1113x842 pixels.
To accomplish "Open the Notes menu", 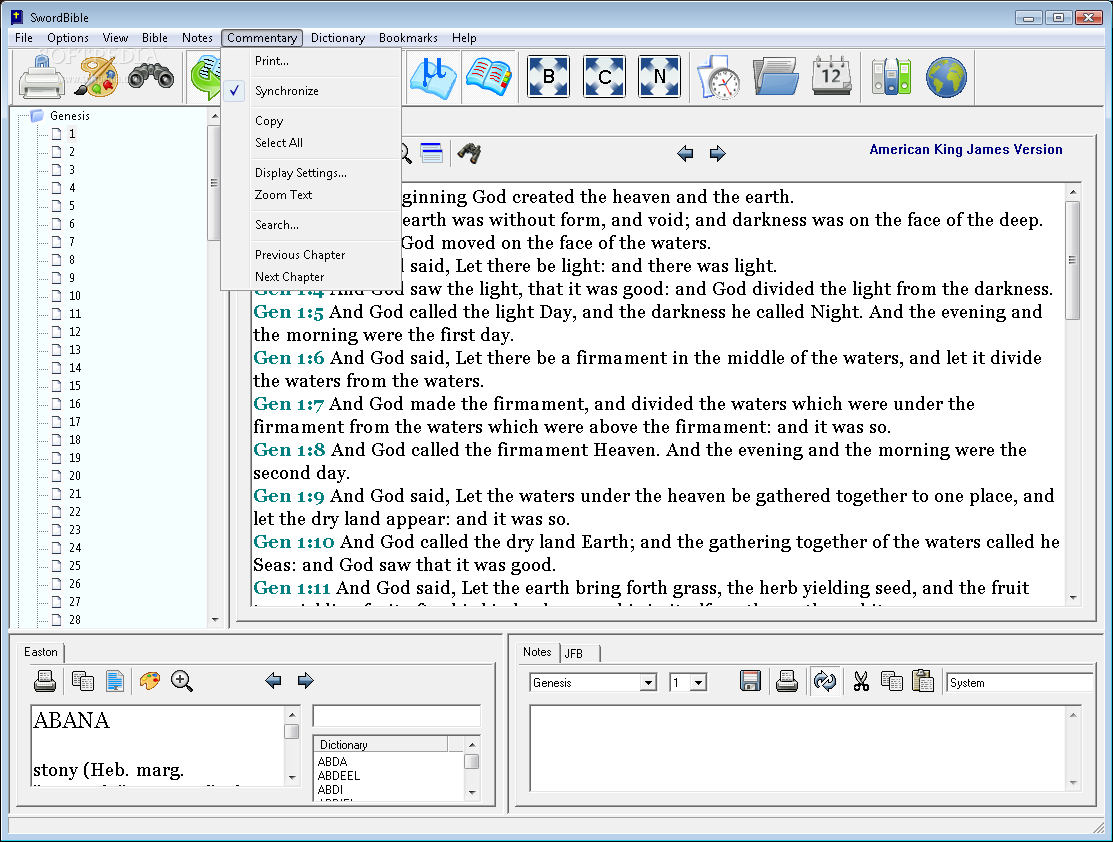I will click(197, 38).
